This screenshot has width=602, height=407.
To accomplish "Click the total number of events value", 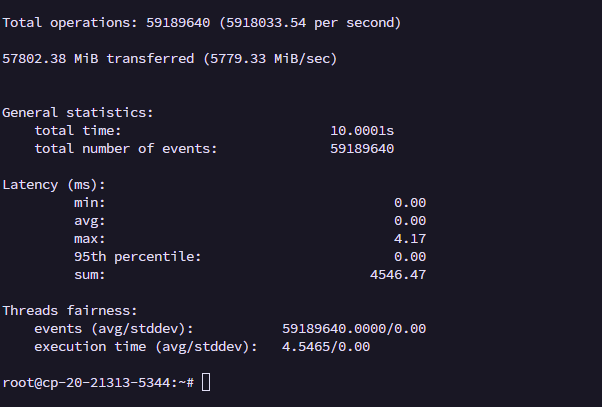I will 362,149.
